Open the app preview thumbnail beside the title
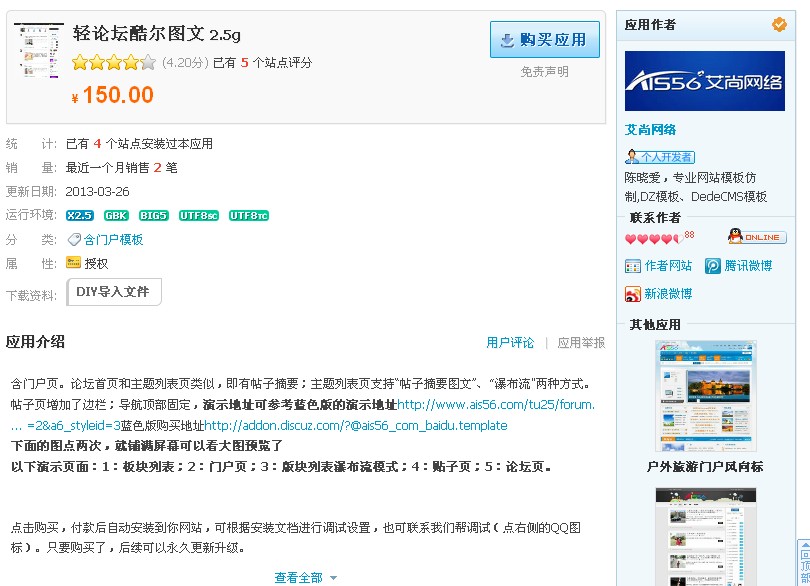Screen dimensions: 810x586 (39, 50)
